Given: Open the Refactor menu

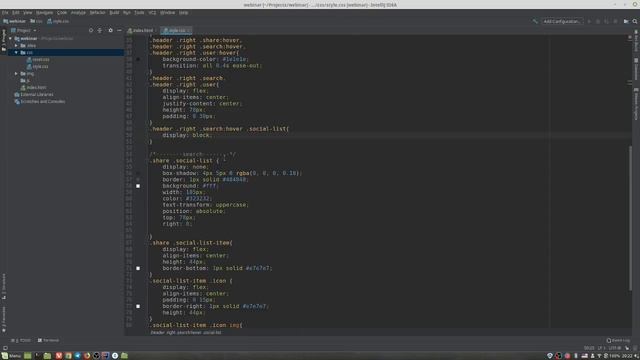Looking at the screenshot, I should pyautogui.click(x=97, y=13).
